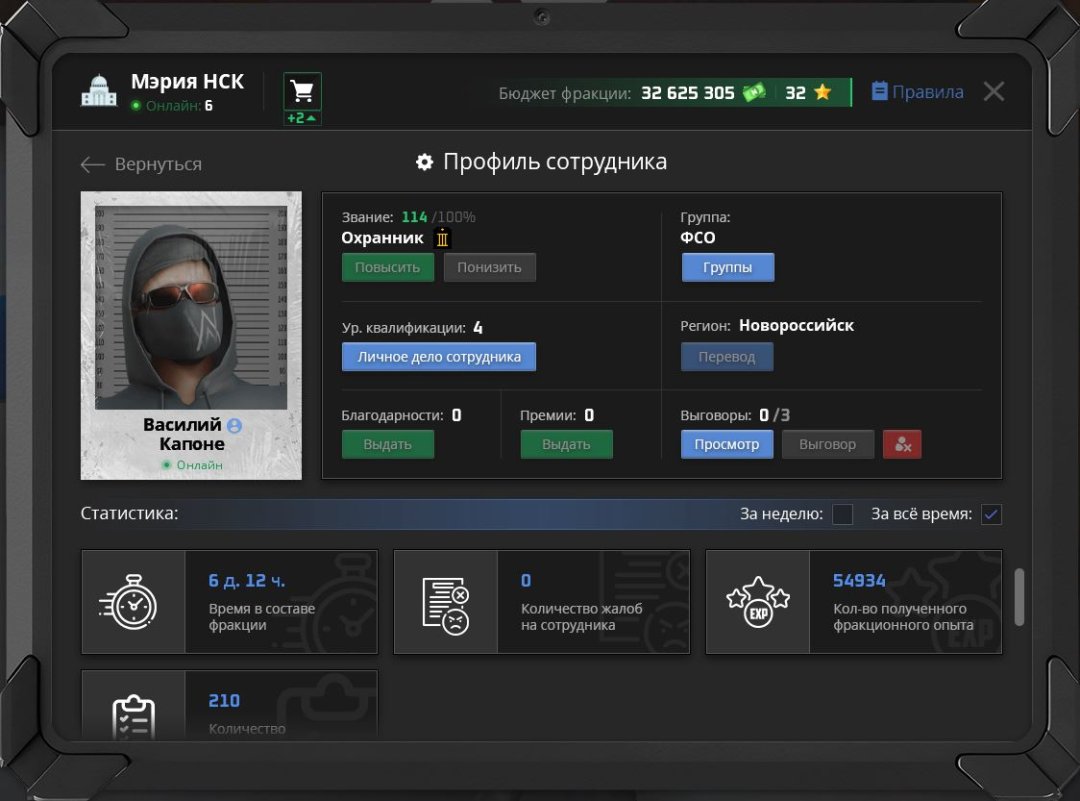This screenshot has height=801, width=1080.
Task: Promote the employee with Повысить
Action: pyautogui.click(x=388, y=267)
